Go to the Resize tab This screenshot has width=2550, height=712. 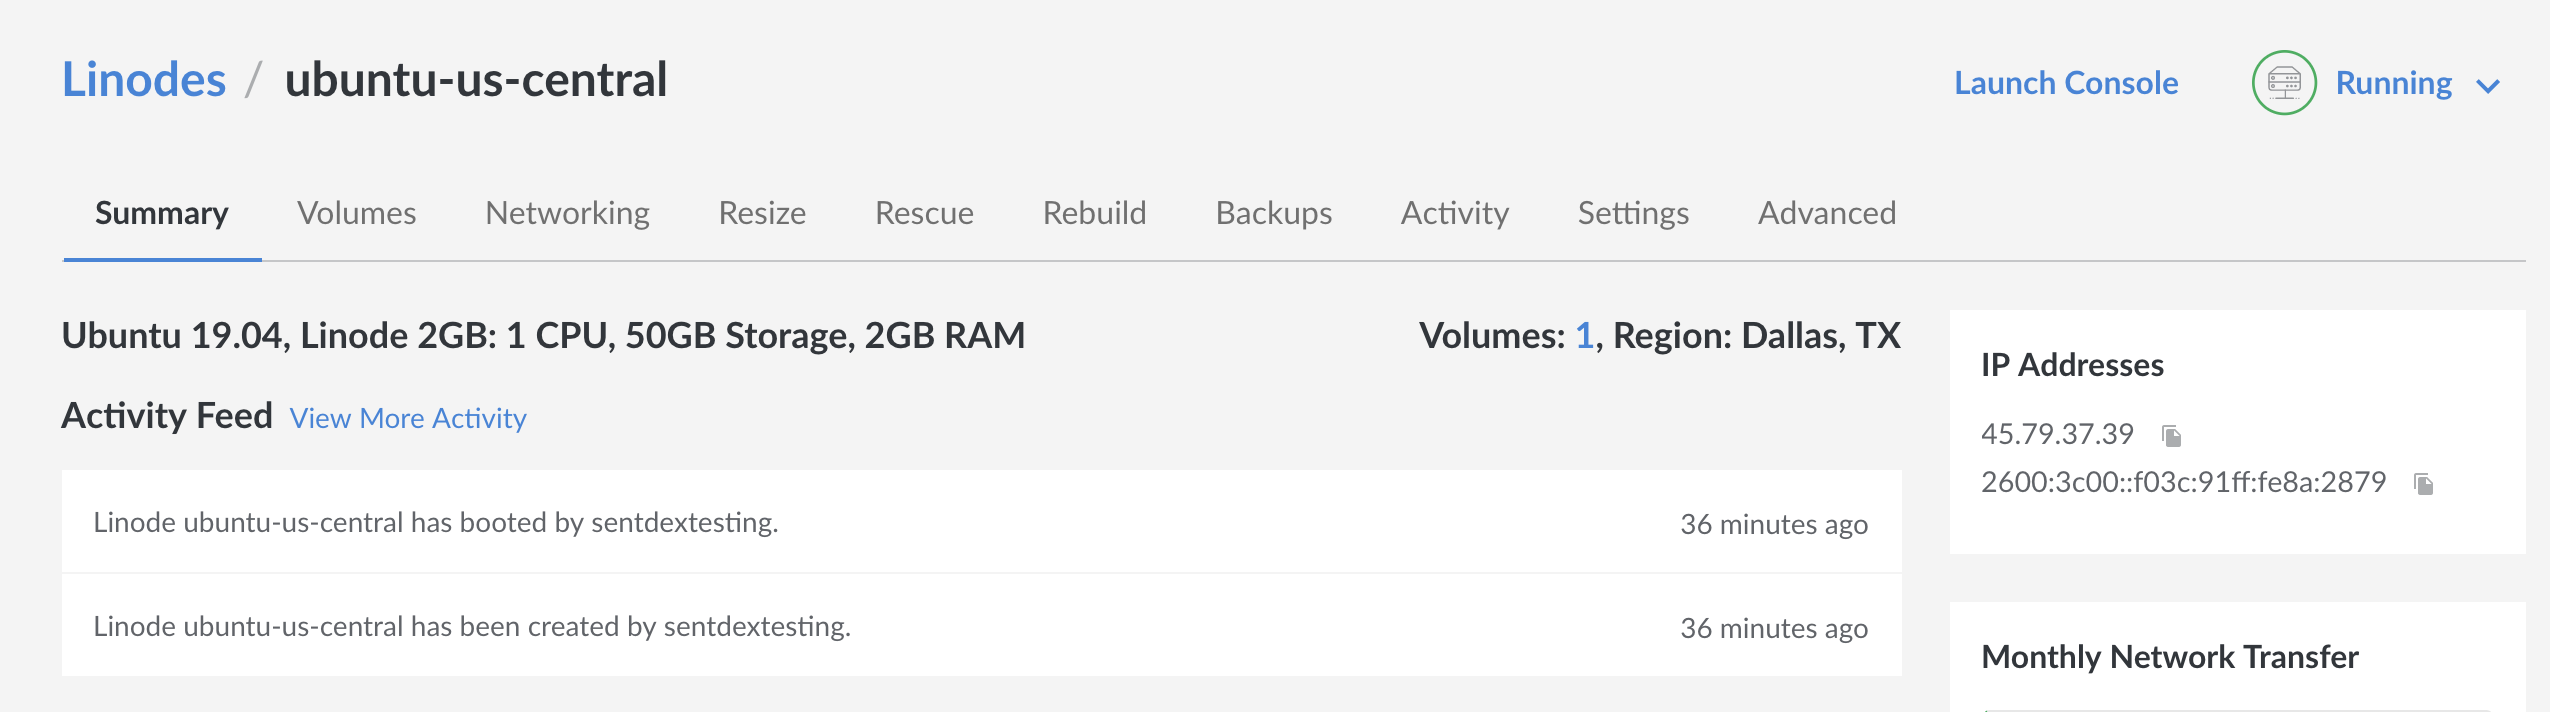click(x=762, y=213)
